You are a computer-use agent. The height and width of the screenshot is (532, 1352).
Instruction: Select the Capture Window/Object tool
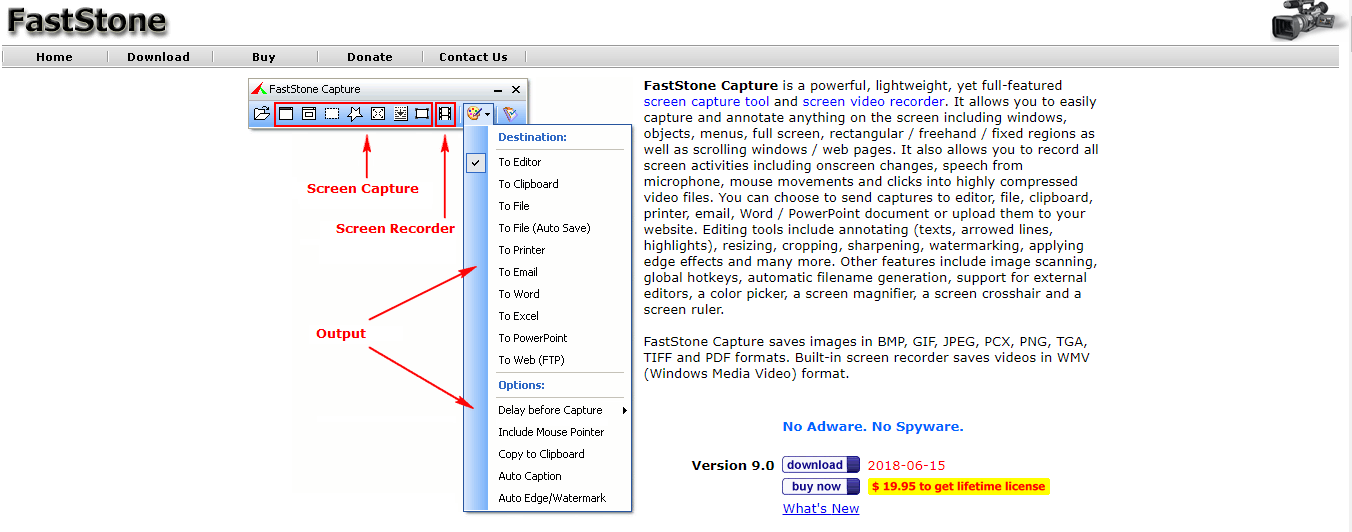point(309,114)
